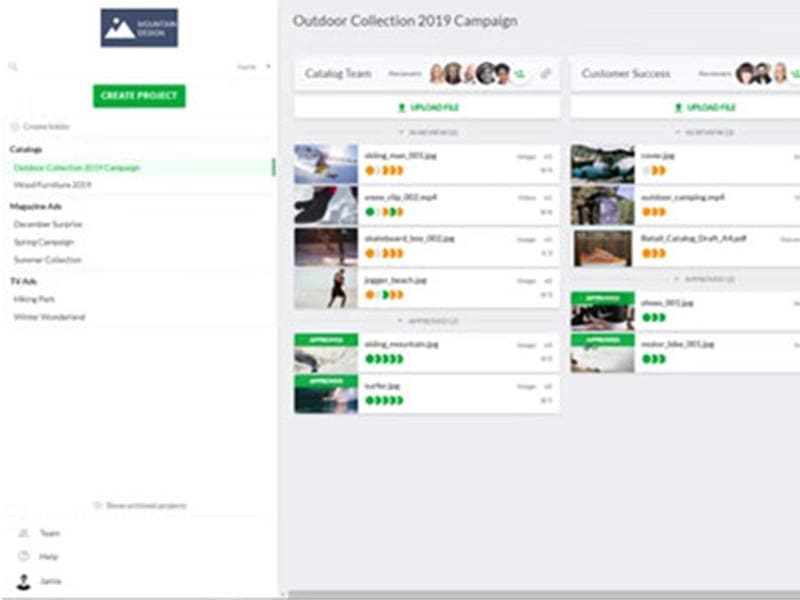Click status dots of skiing_man_001.jpg
The height and width of the screenshot is (600, 800).
pos(385,170)
